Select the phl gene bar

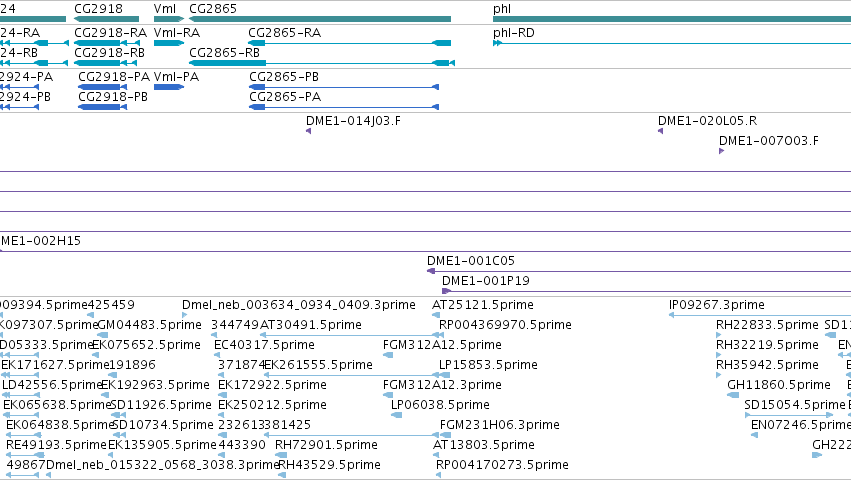click(x=672, y=19)
